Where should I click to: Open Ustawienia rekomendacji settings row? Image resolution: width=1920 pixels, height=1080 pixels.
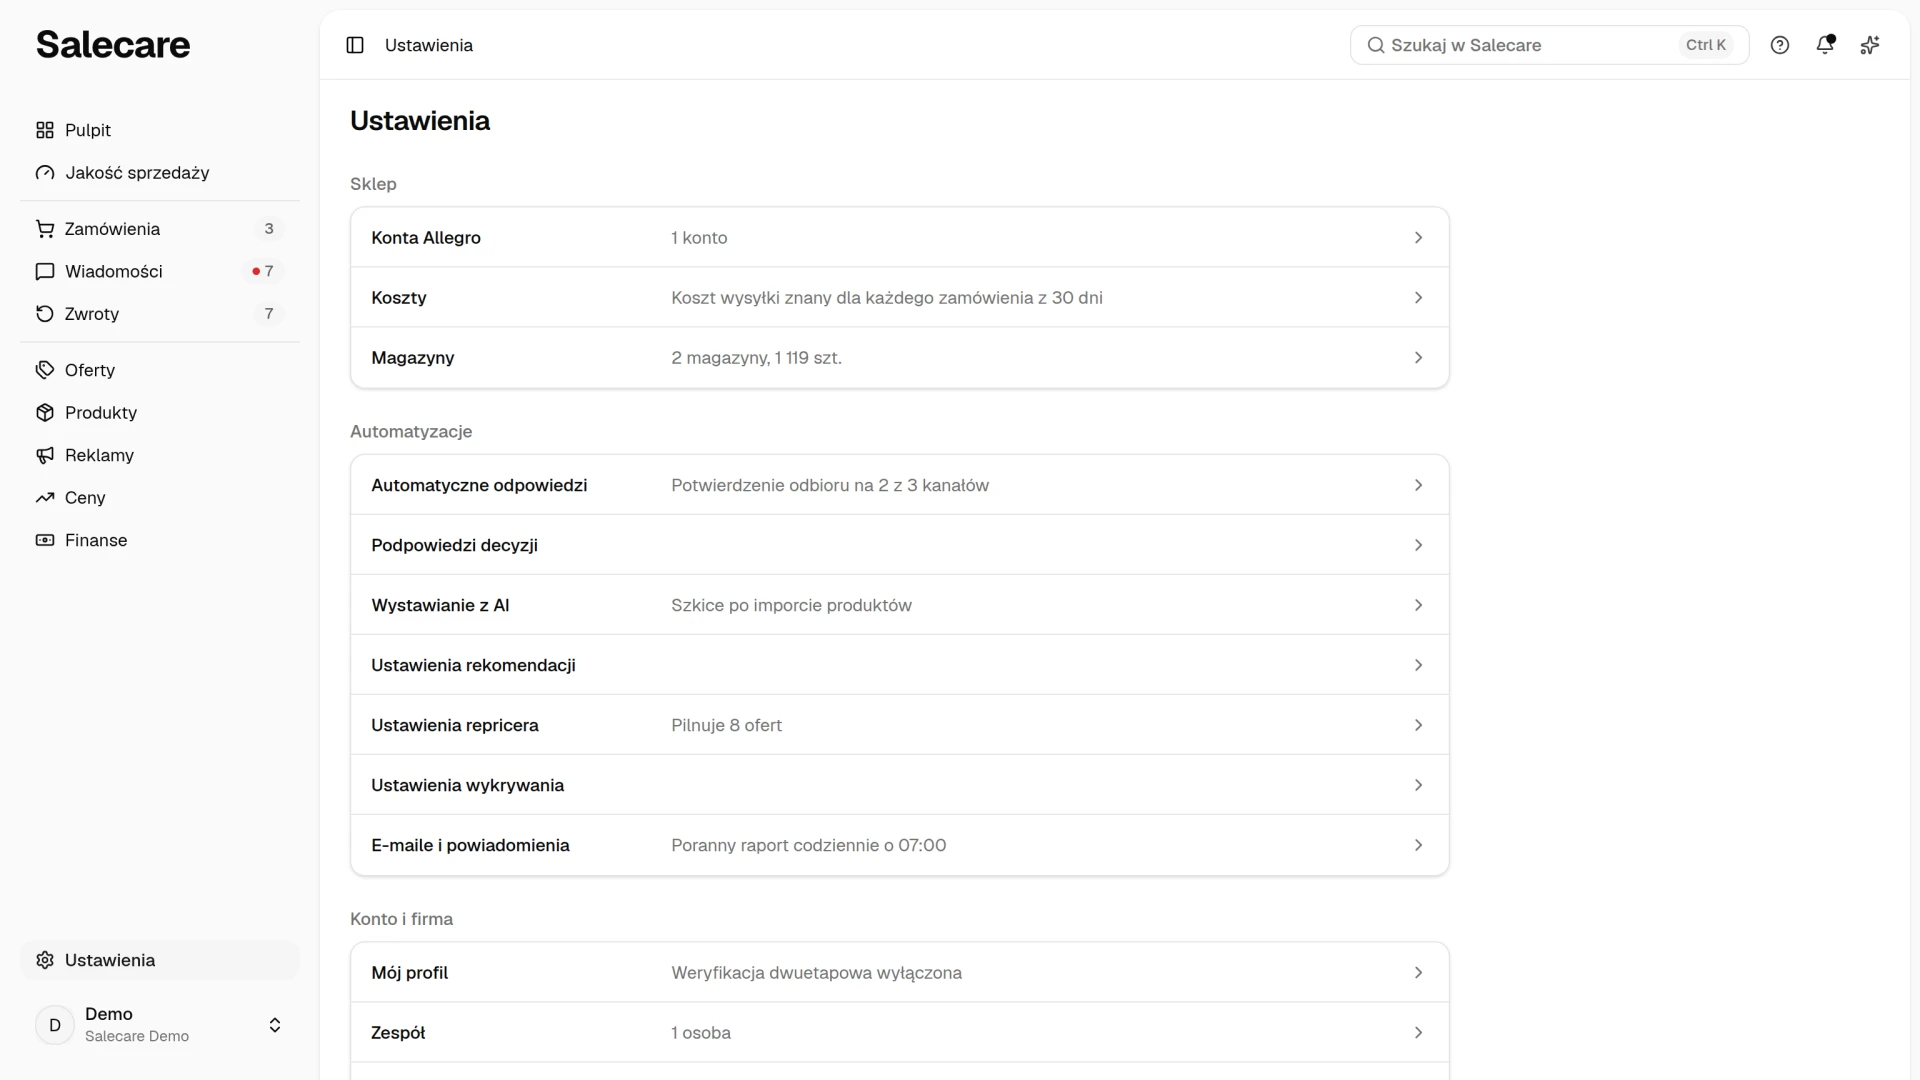(899, 665)
